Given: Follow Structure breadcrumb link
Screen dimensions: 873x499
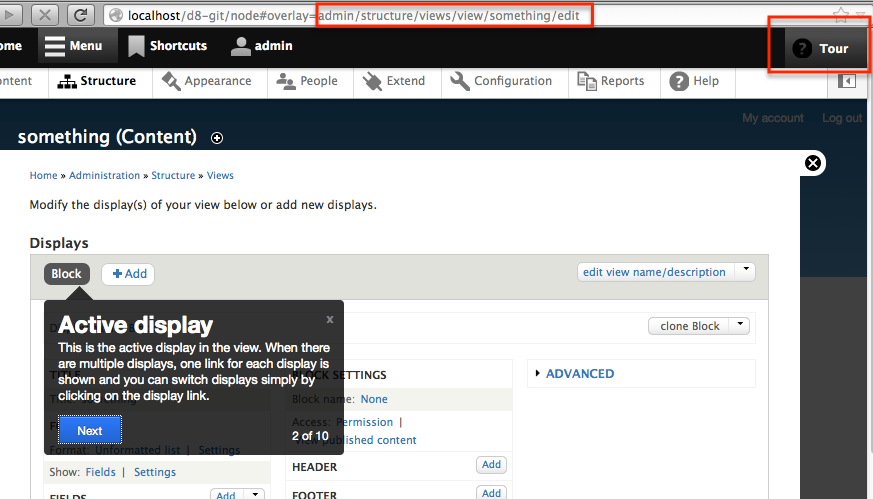Looking at the screenshot, I should [x=173, y=175].
